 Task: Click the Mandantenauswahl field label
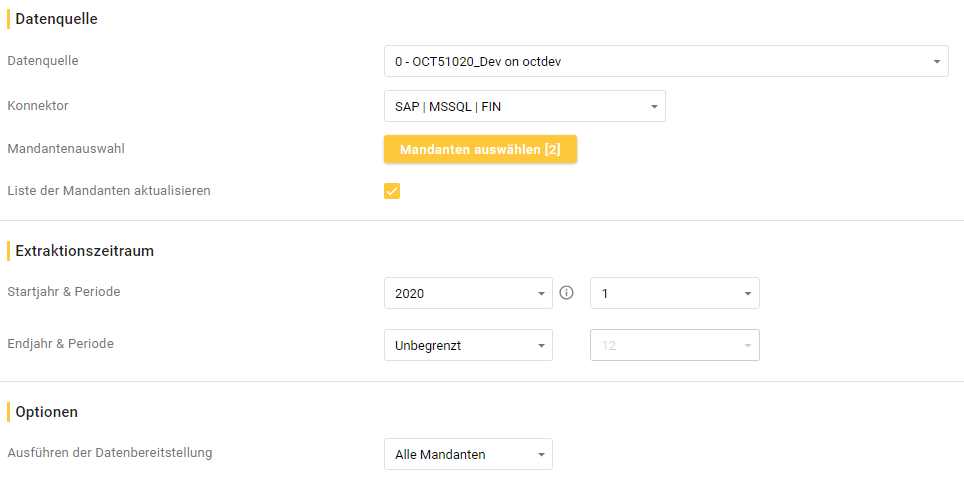pyautogui.click(x=72, y=148)
